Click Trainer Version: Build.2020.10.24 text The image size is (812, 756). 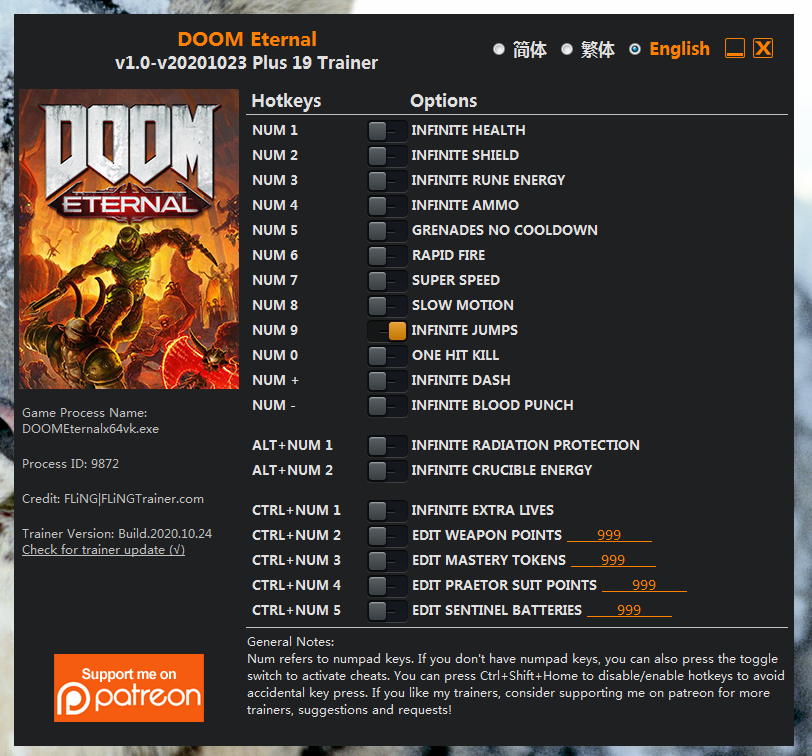117,534
